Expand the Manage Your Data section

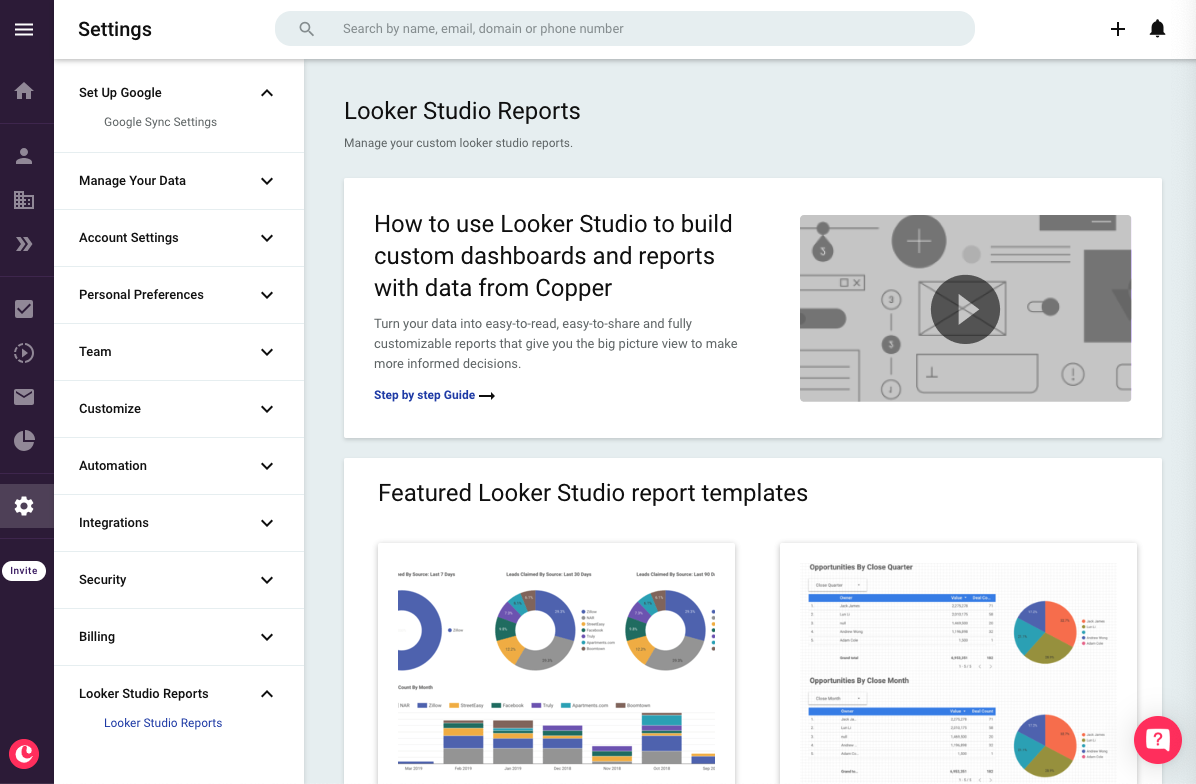179,181
